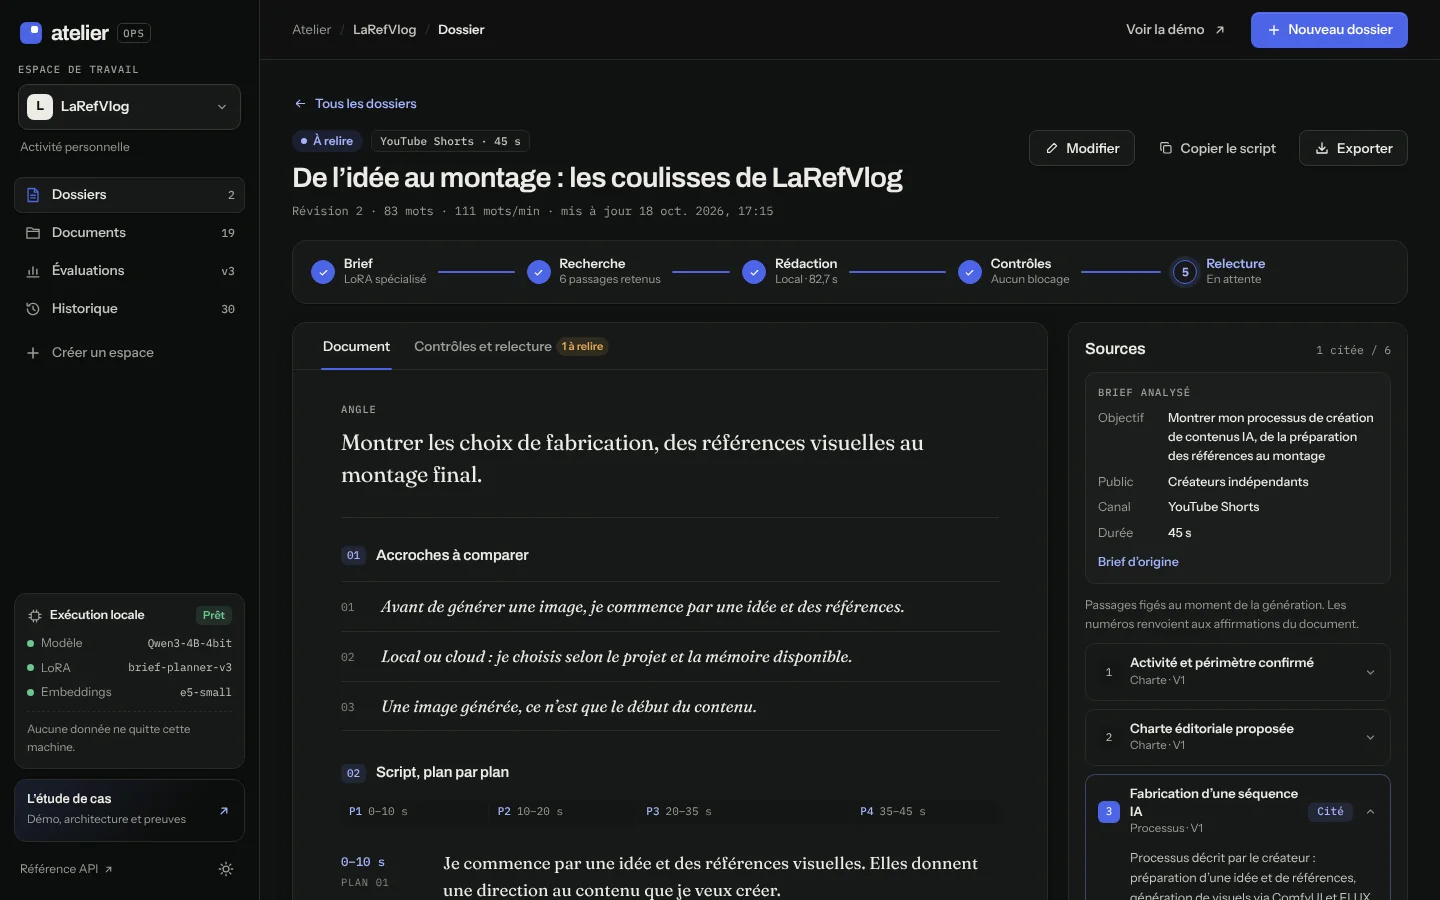Click the Nouveau dossier button

click(1329, 30)
